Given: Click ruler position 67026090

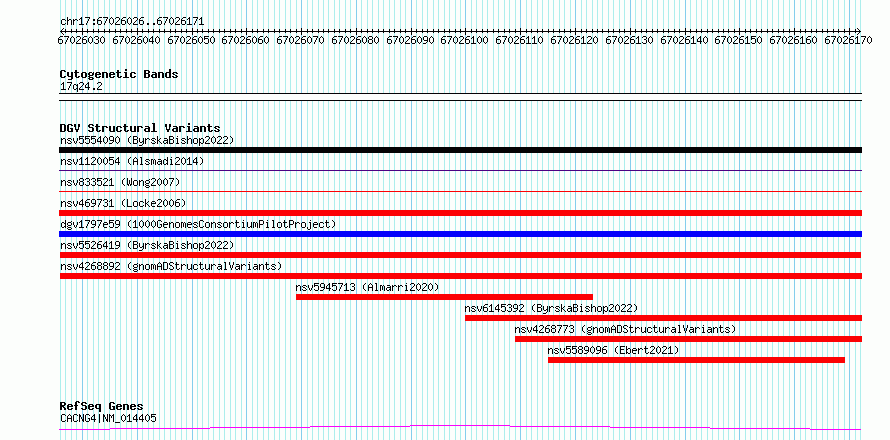Looking at the screenshot, I should [x=410, y=40].
